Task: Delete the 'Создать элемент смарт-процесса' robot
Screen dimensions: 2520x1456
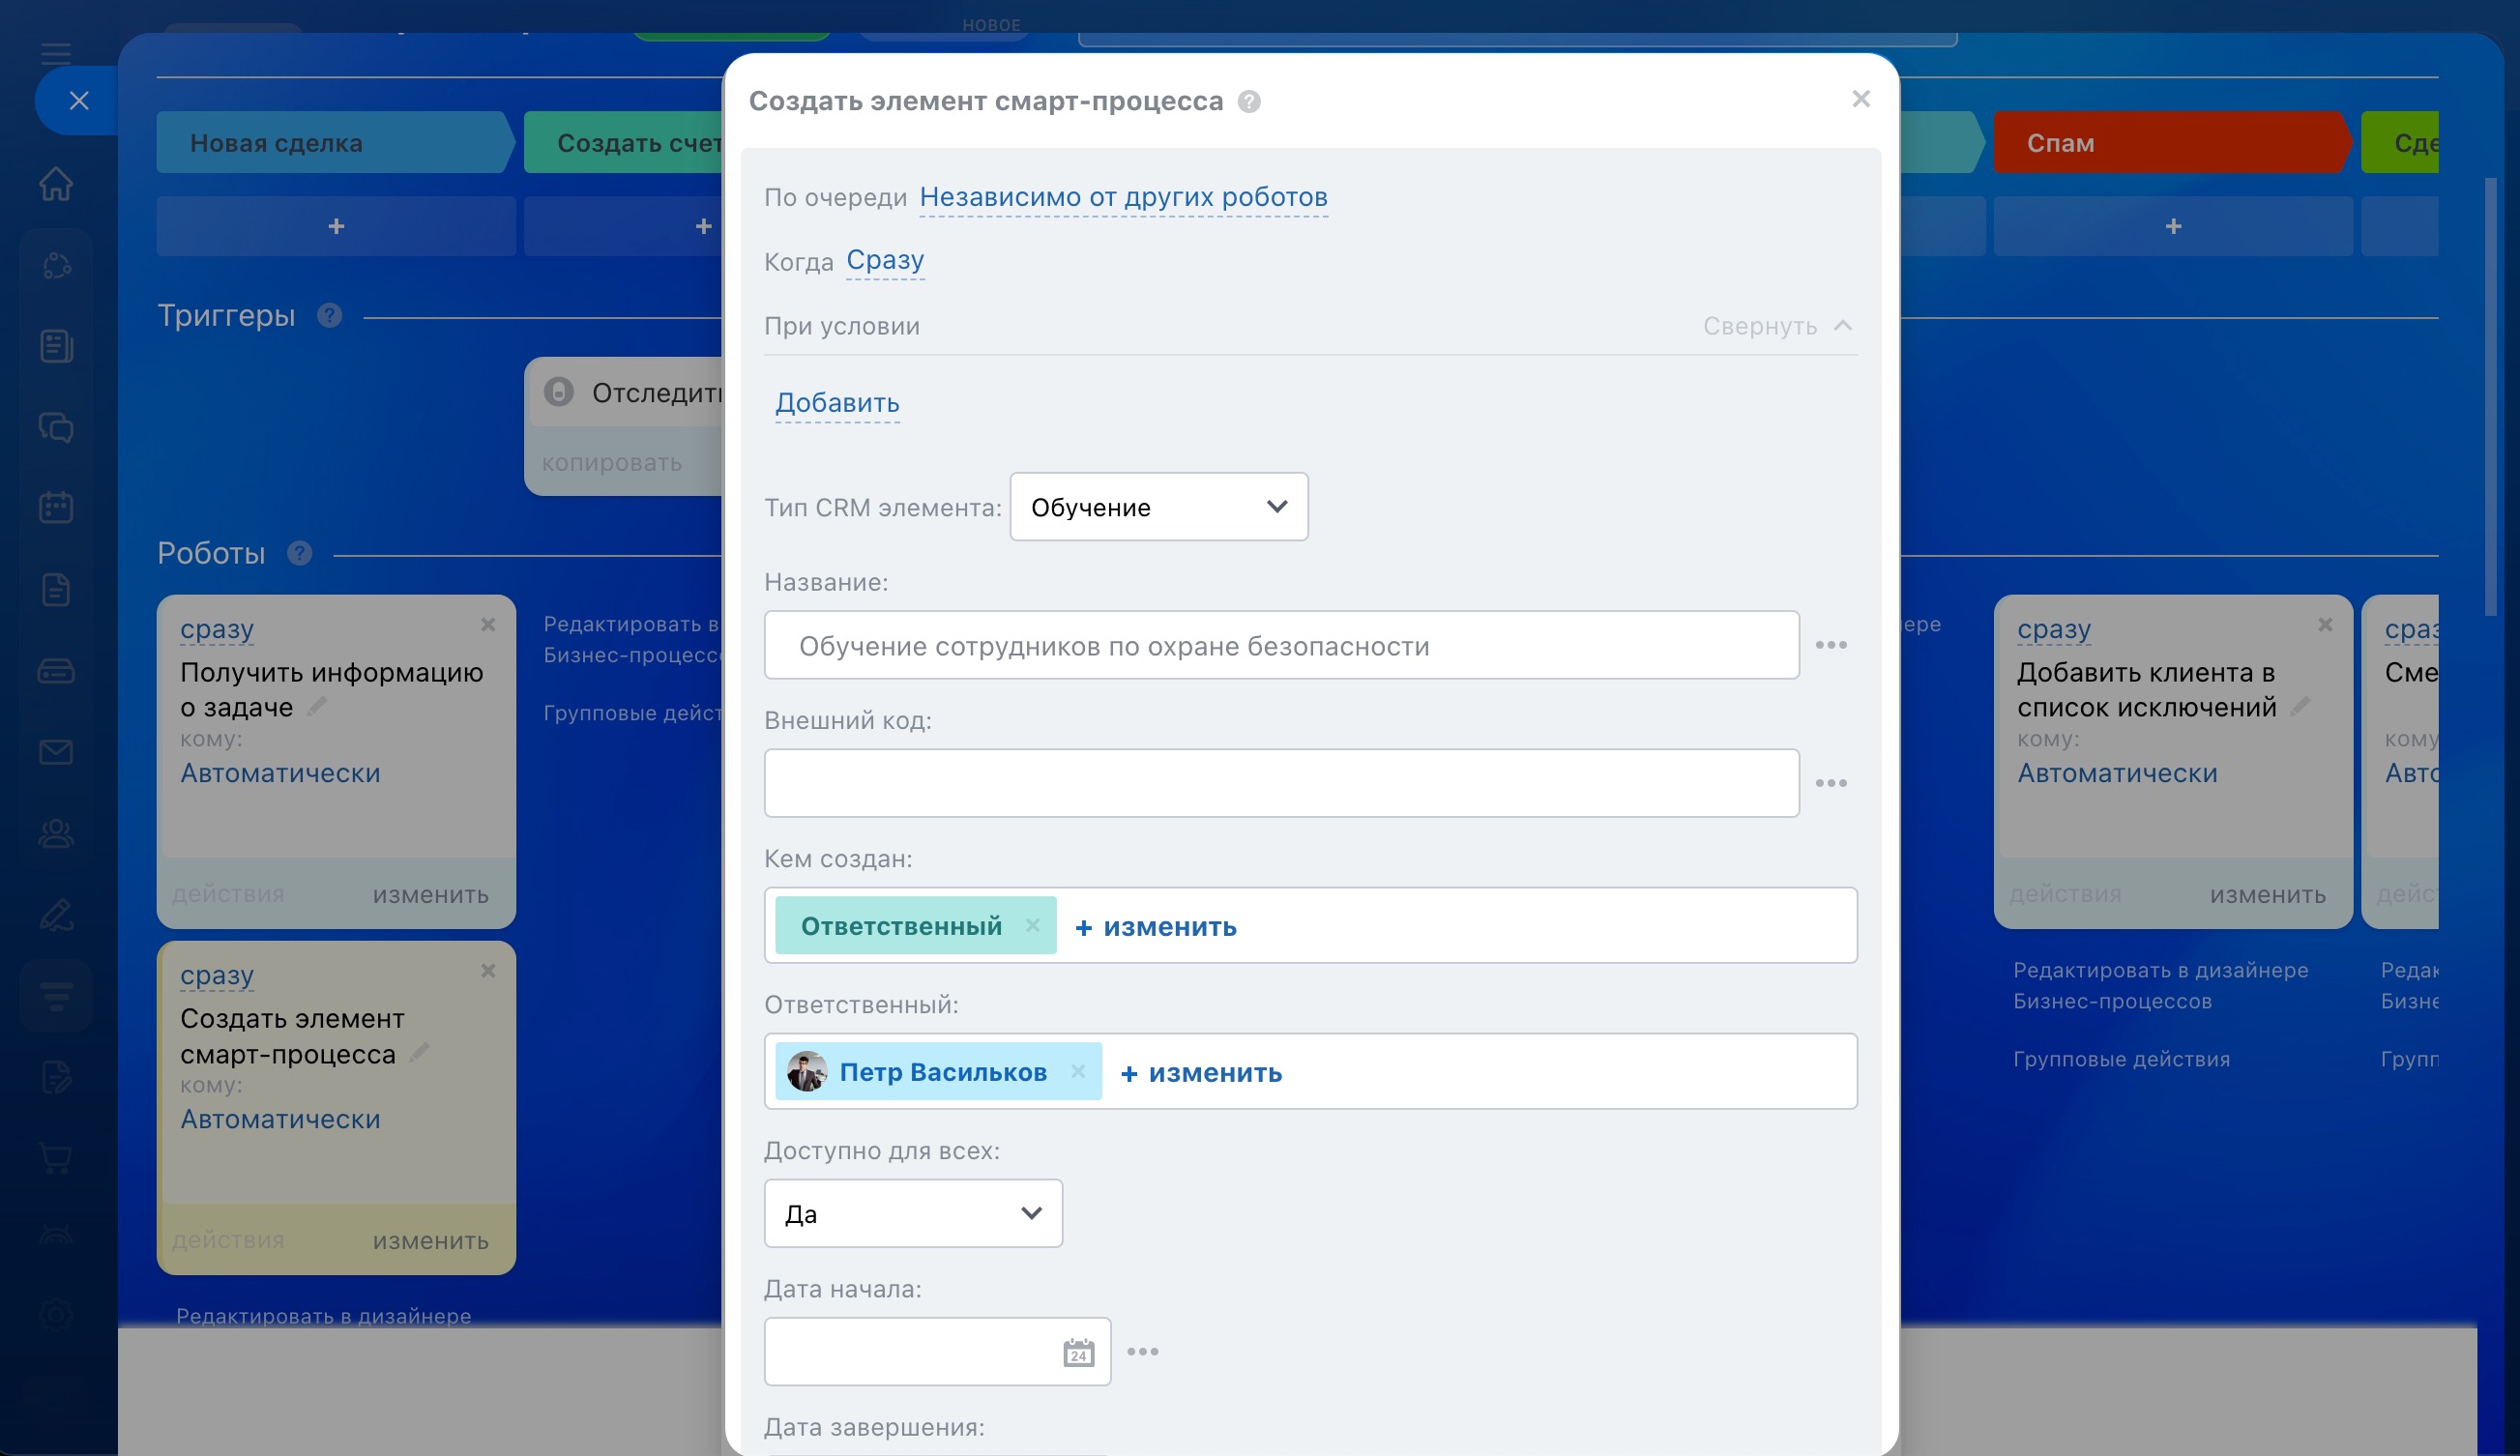Action: click(x=488, y=970)
